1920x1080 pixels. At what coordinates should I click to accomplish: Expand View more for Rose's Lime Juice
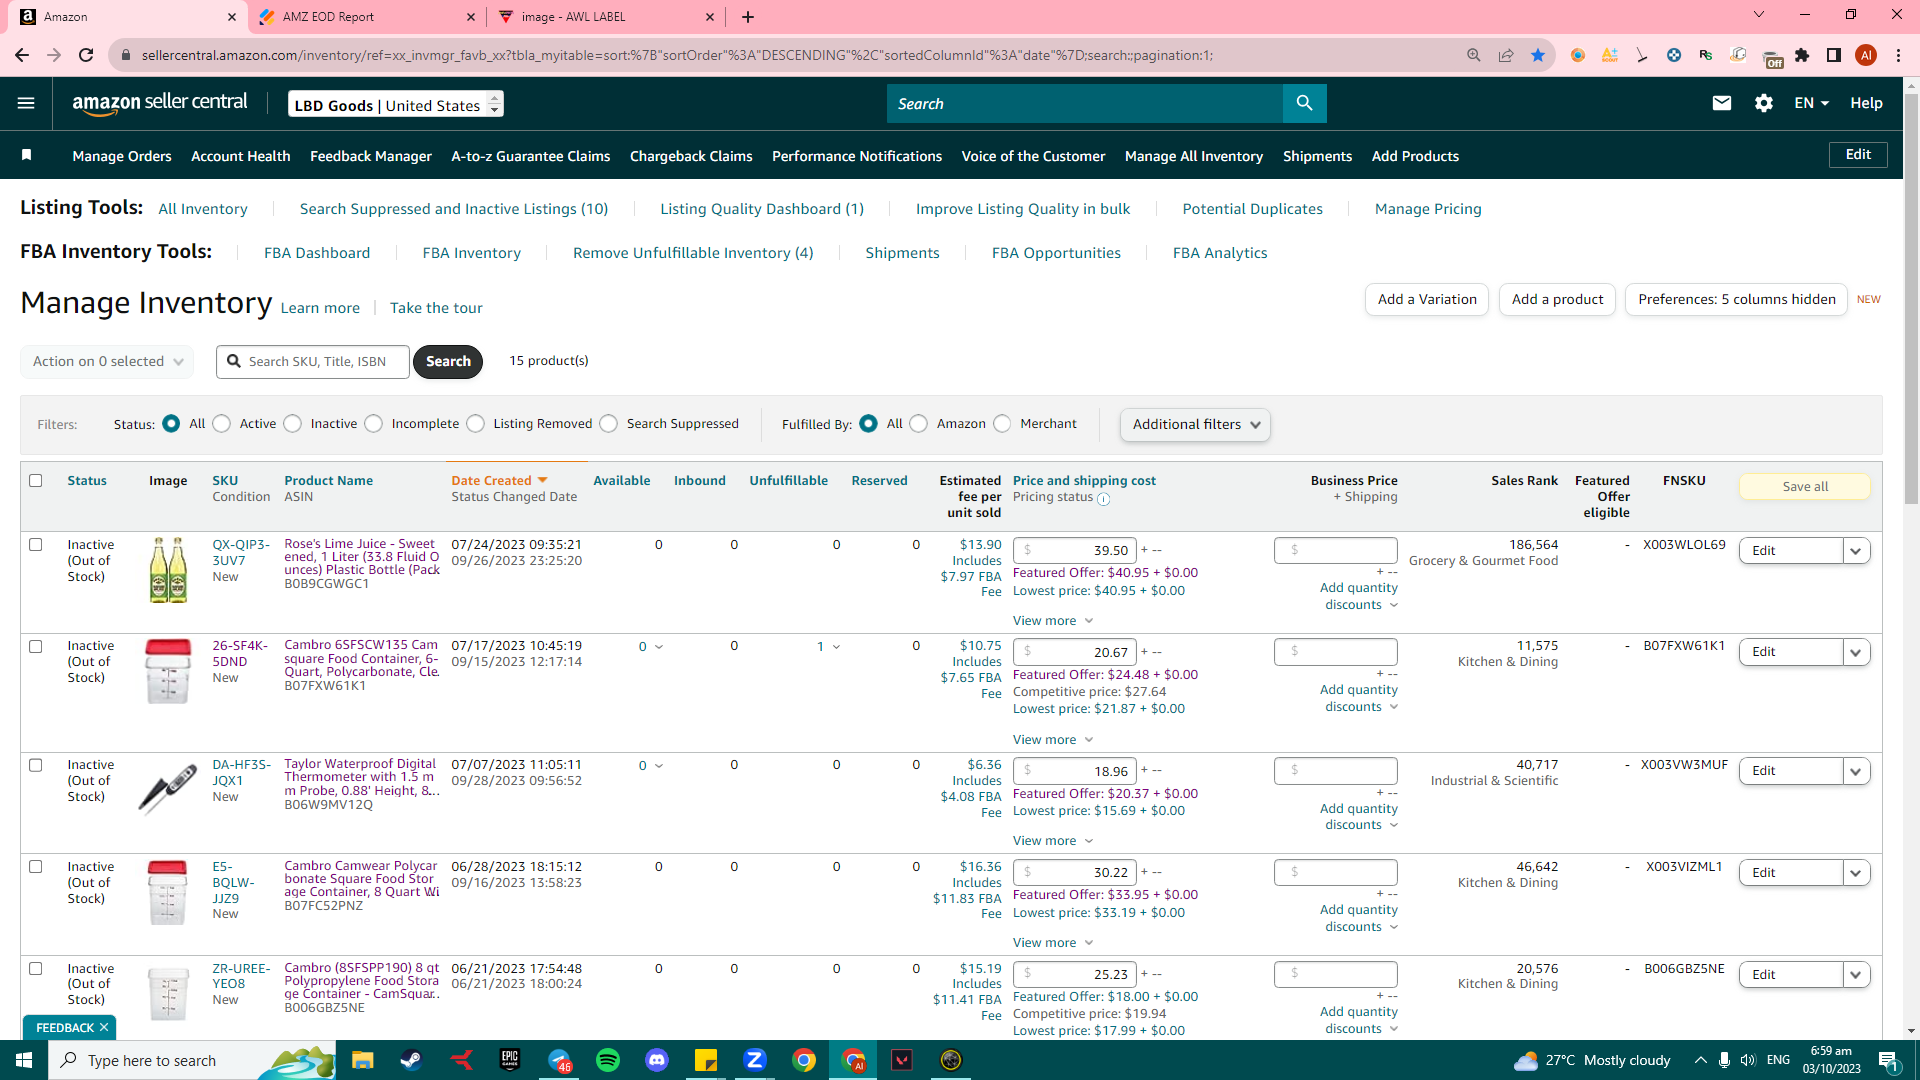click(x=1053, y=621)
